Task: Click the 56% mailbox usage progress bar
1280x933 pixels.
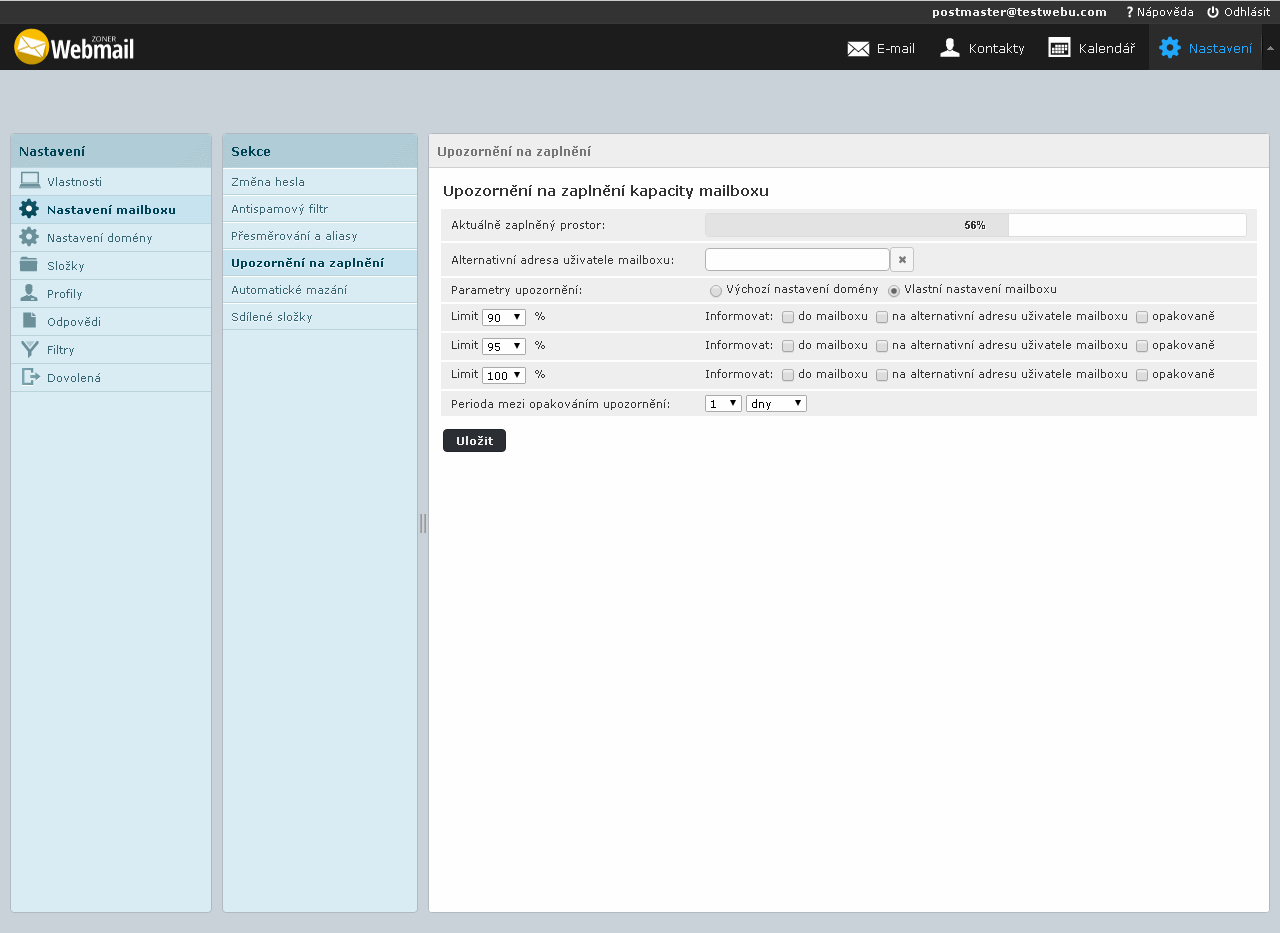Action: click(x=975, y=225)
